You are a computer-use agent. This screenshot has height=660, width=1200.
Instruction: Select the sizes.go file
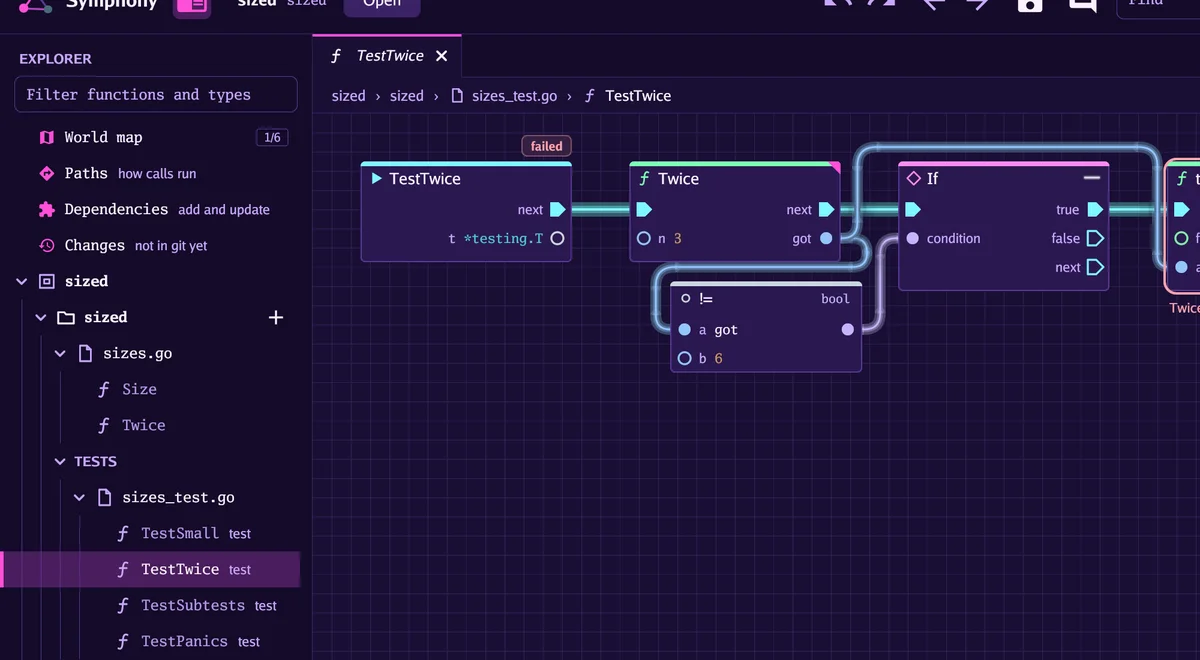[x=137, y=353]
